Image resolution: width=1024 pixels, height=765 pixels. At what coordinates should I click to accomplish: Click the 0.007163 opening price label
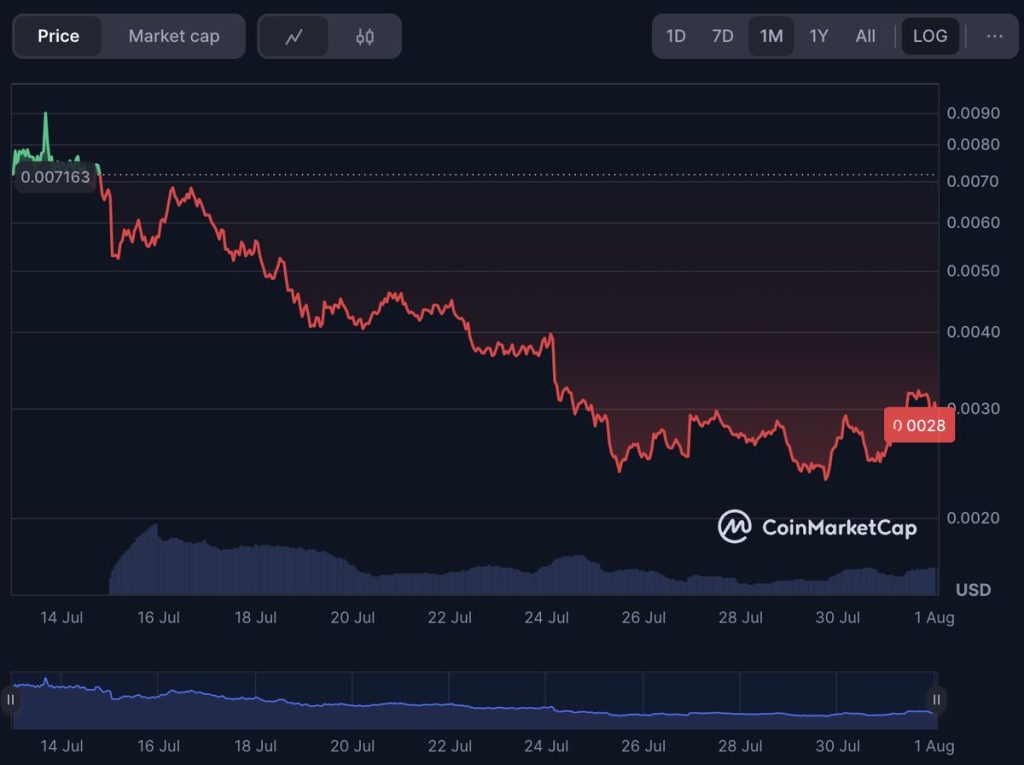pyautogui.click(x=55, y=176)
